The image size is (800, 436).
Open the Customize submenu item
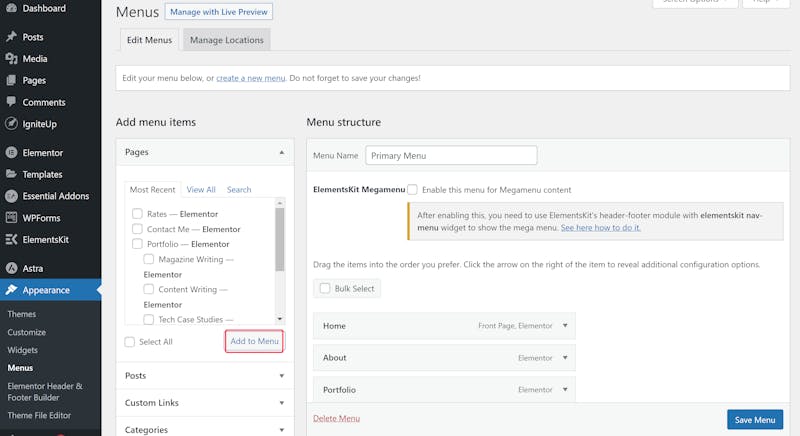click(x=27, y=332)
